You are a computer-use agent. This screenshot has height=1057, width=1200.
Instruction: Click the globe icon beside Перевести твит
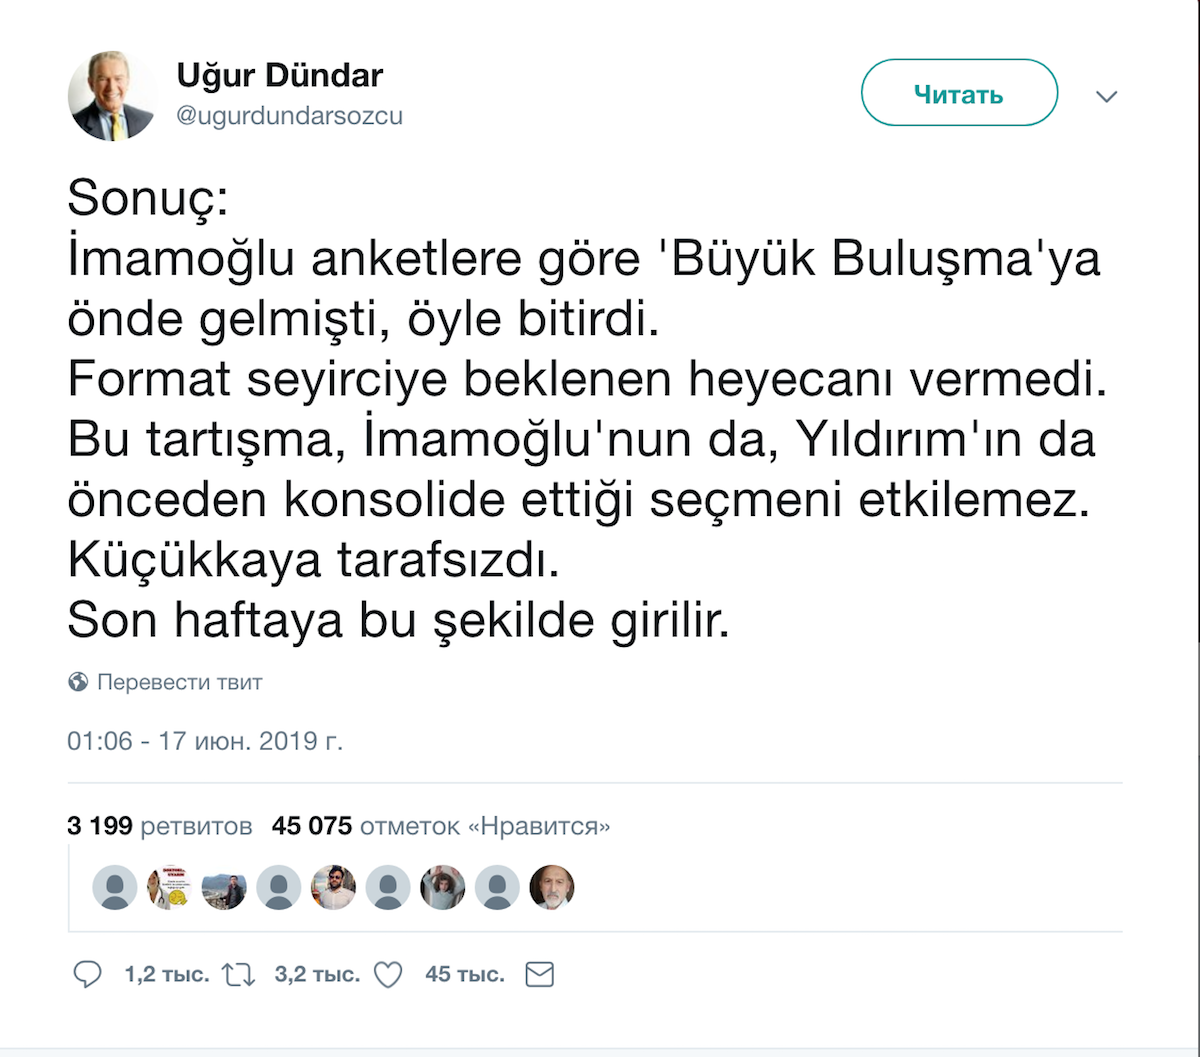(78, 683)
